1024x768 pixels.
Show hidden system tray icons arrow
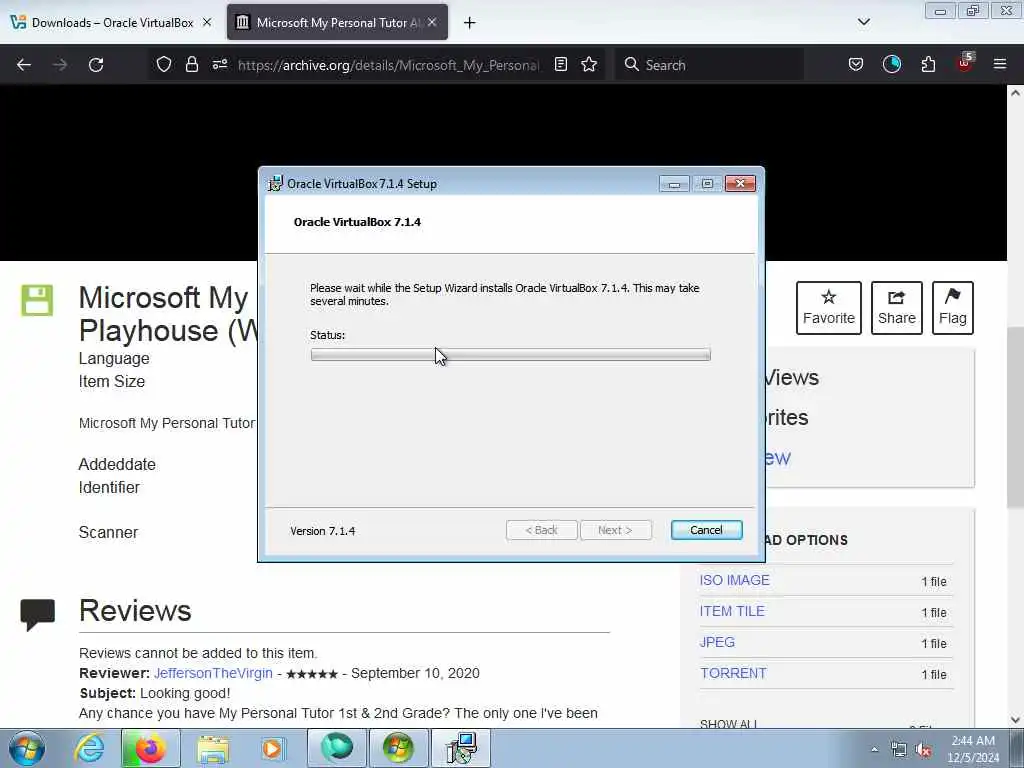point(874,749)
